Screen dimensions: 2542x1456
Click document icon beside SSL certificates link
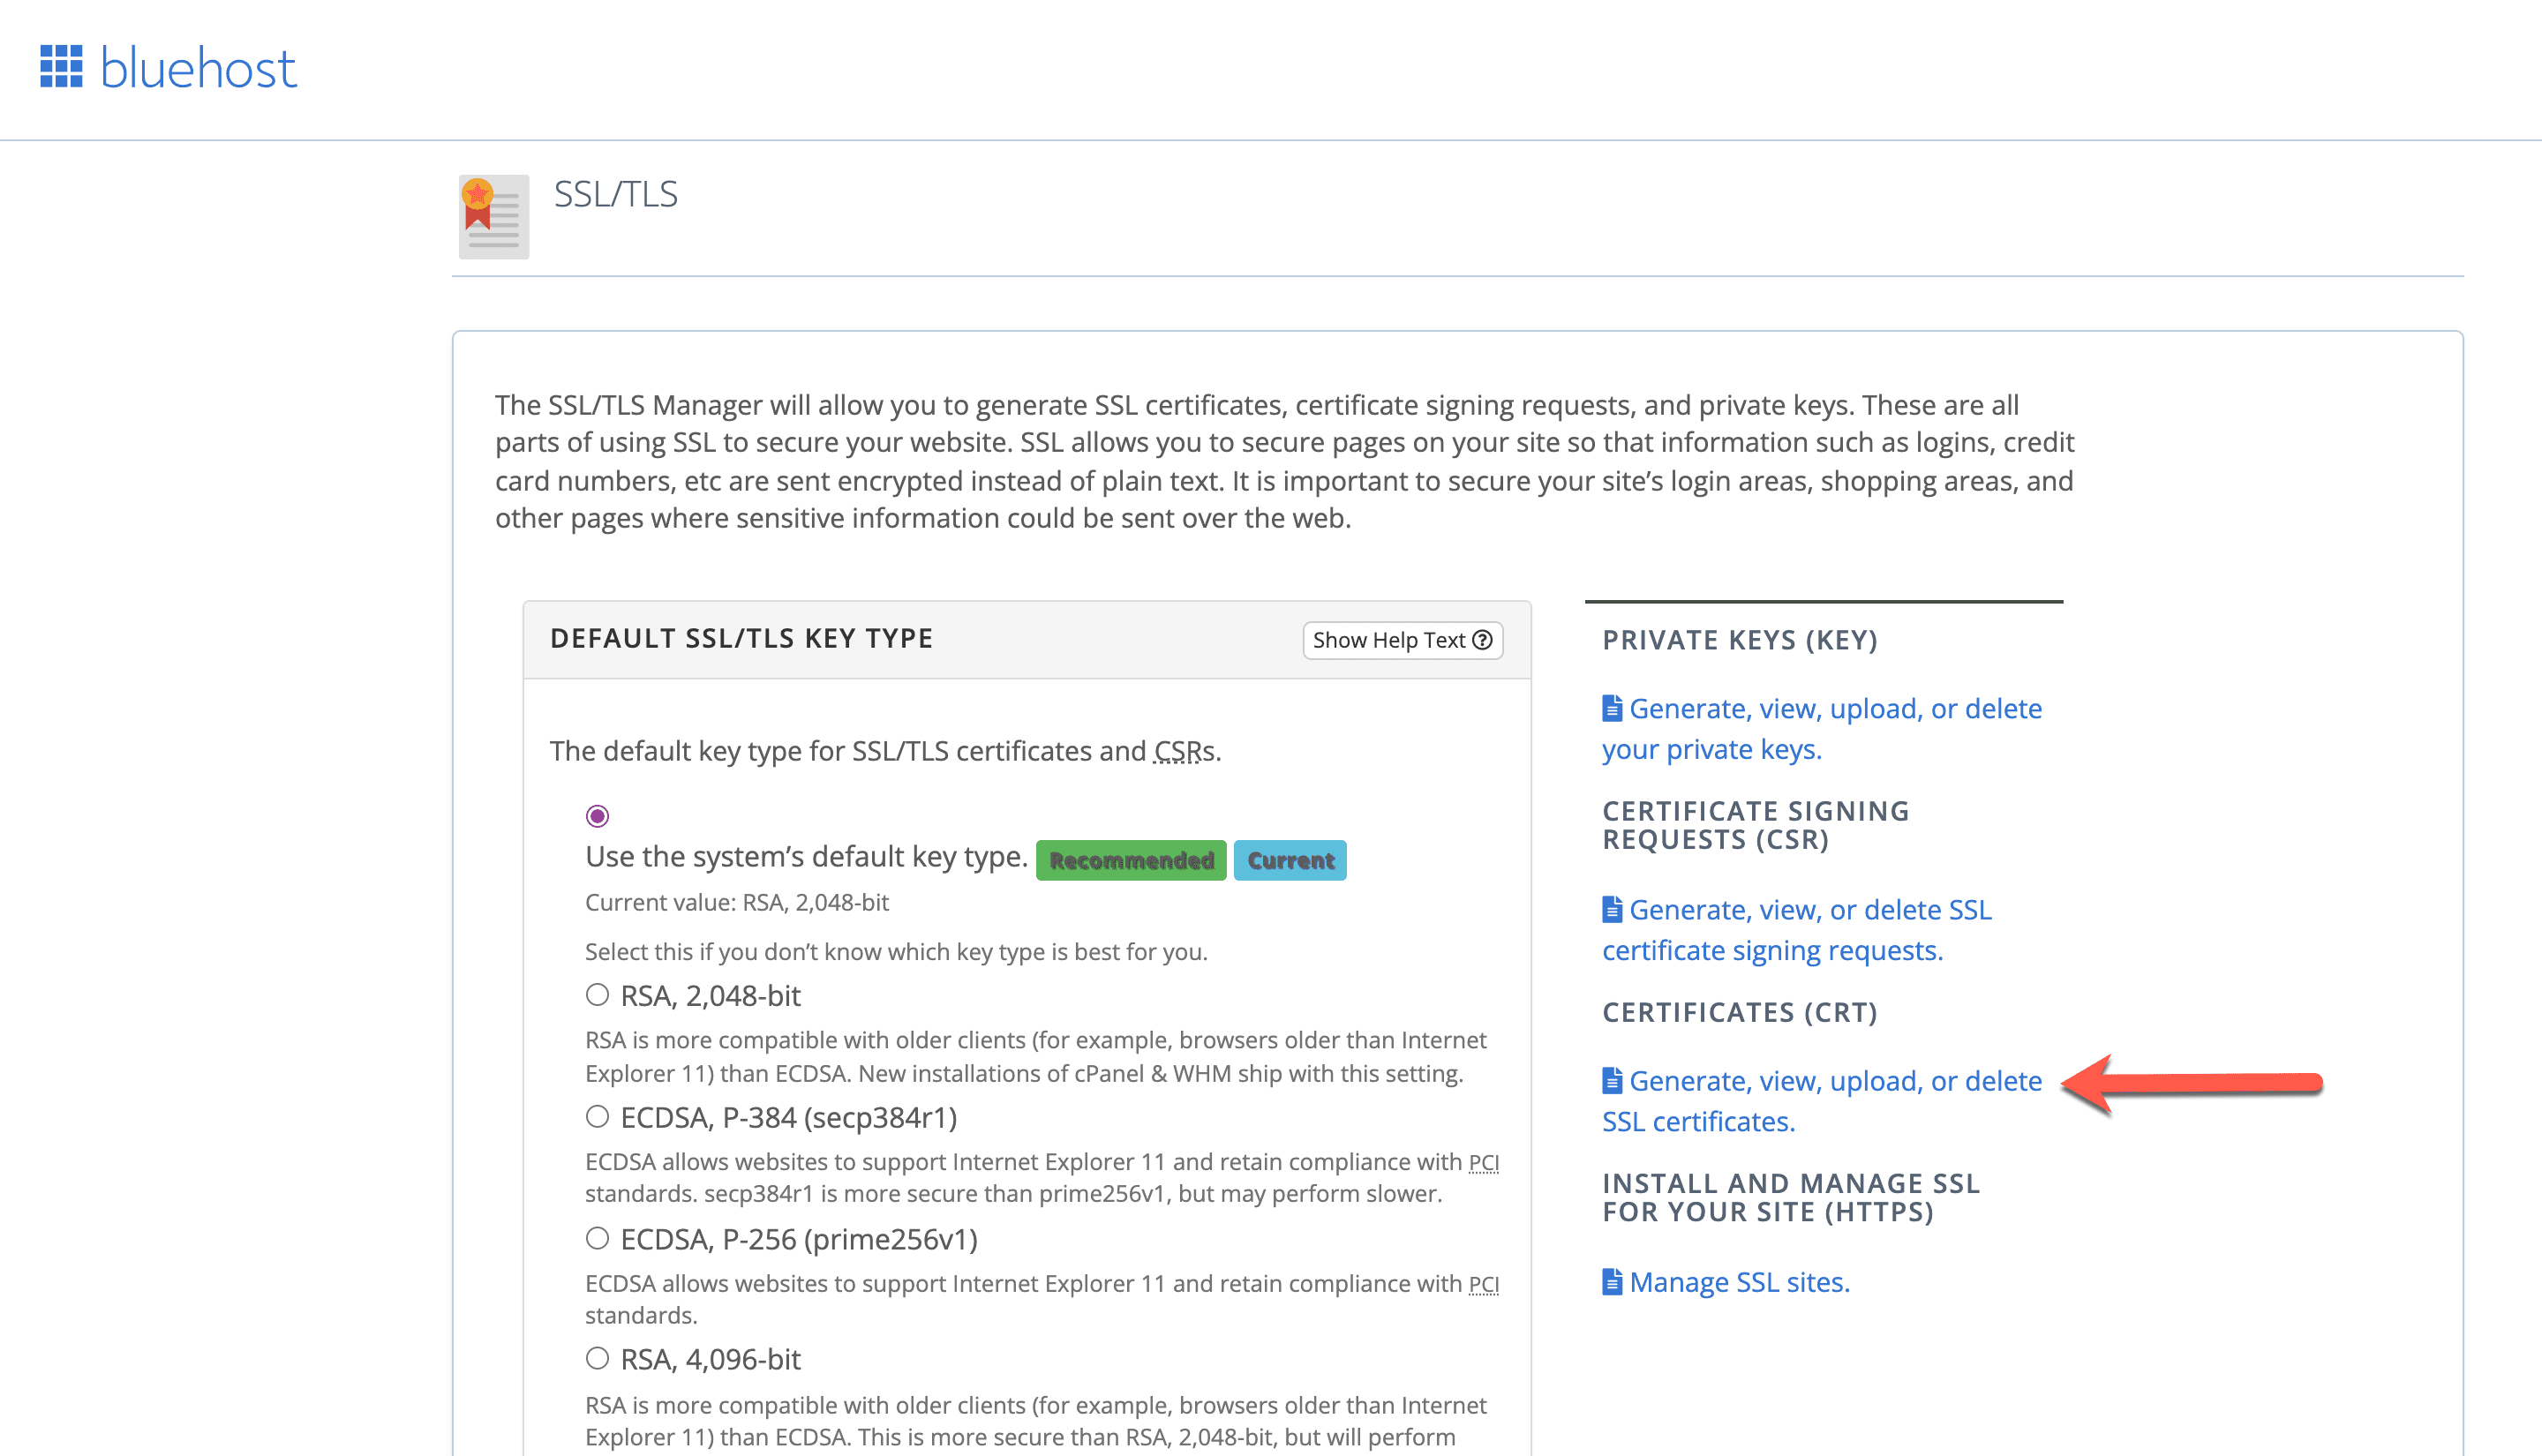point(1612,1081)
